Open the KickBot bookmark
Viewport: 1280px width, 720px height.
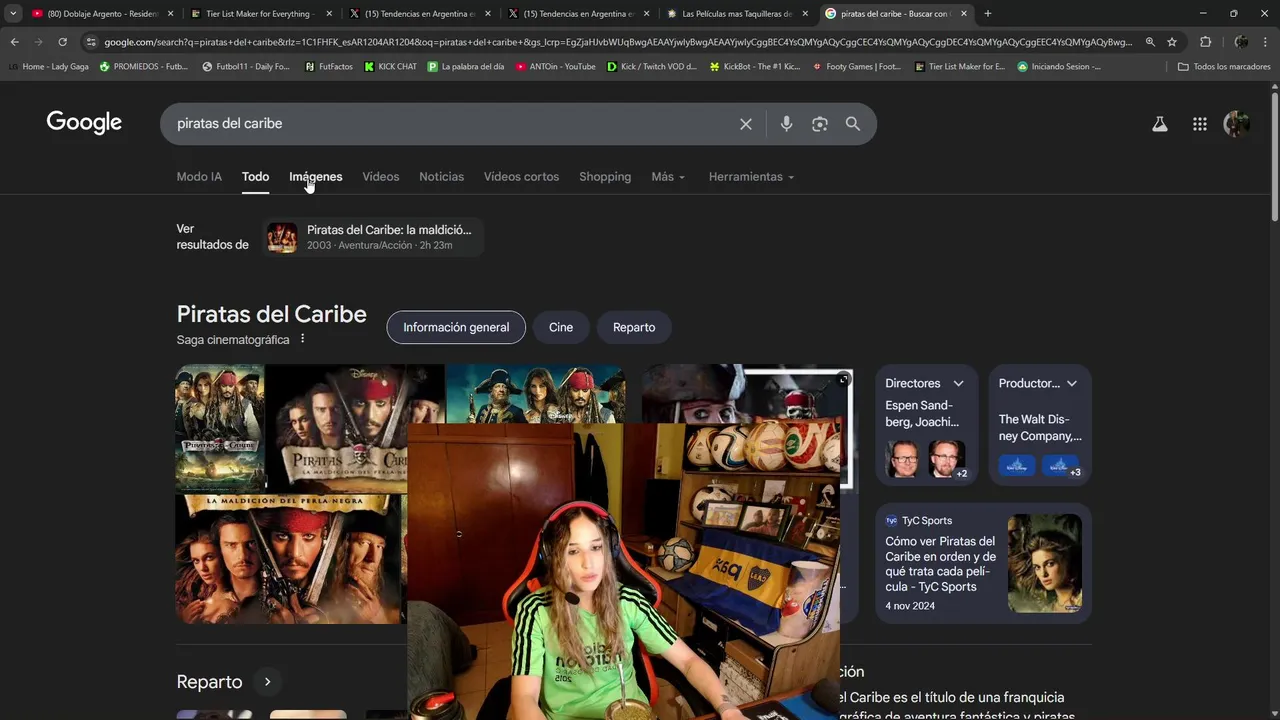pos(755,67)
